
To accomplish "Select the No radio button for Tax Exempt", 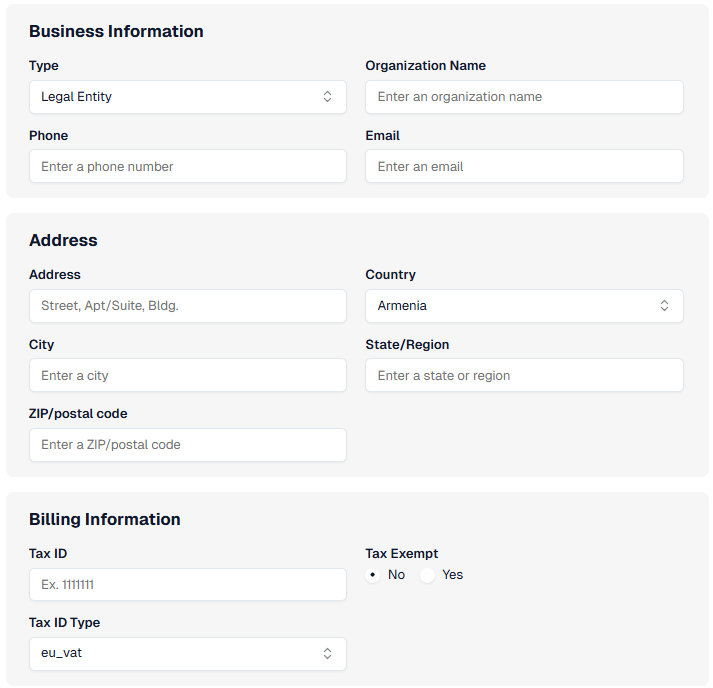I will [x=373, y=575].
